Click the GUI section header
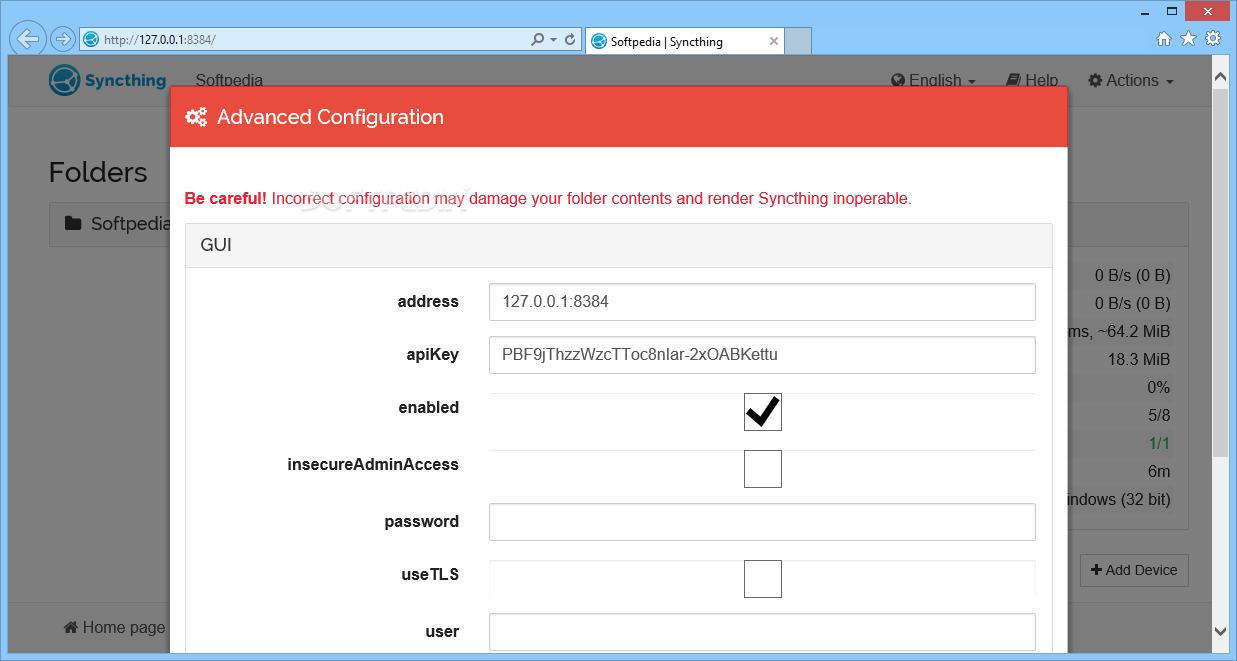 619,245
